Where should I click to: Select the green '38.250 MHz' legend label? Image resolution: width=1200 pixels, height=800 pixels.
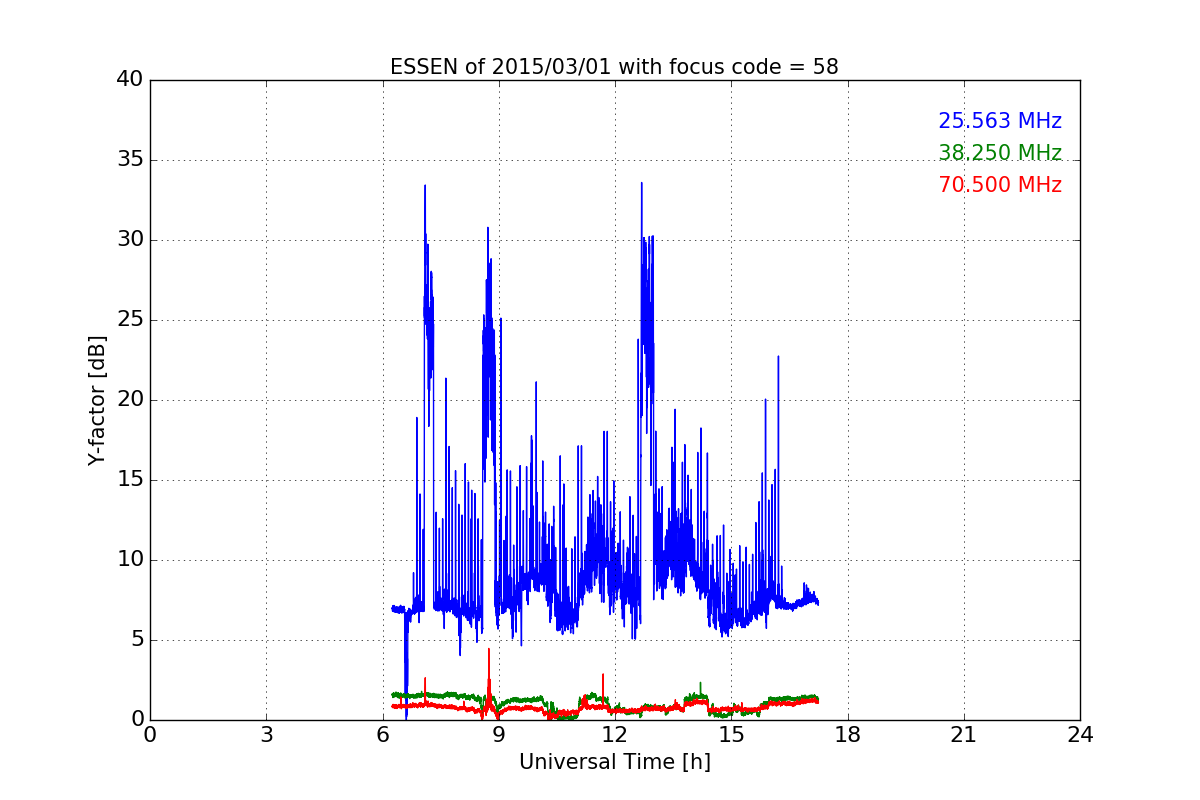[x=1000, y=153]
